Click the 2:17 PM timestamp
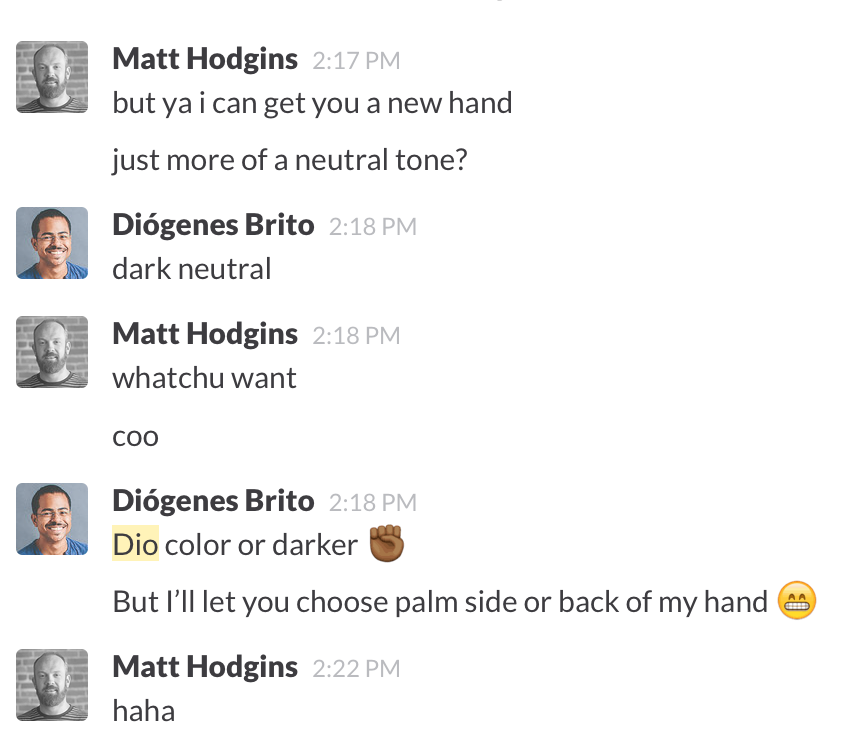The width and height of the screenshot is (846, 744). click(x=356, y=60)
